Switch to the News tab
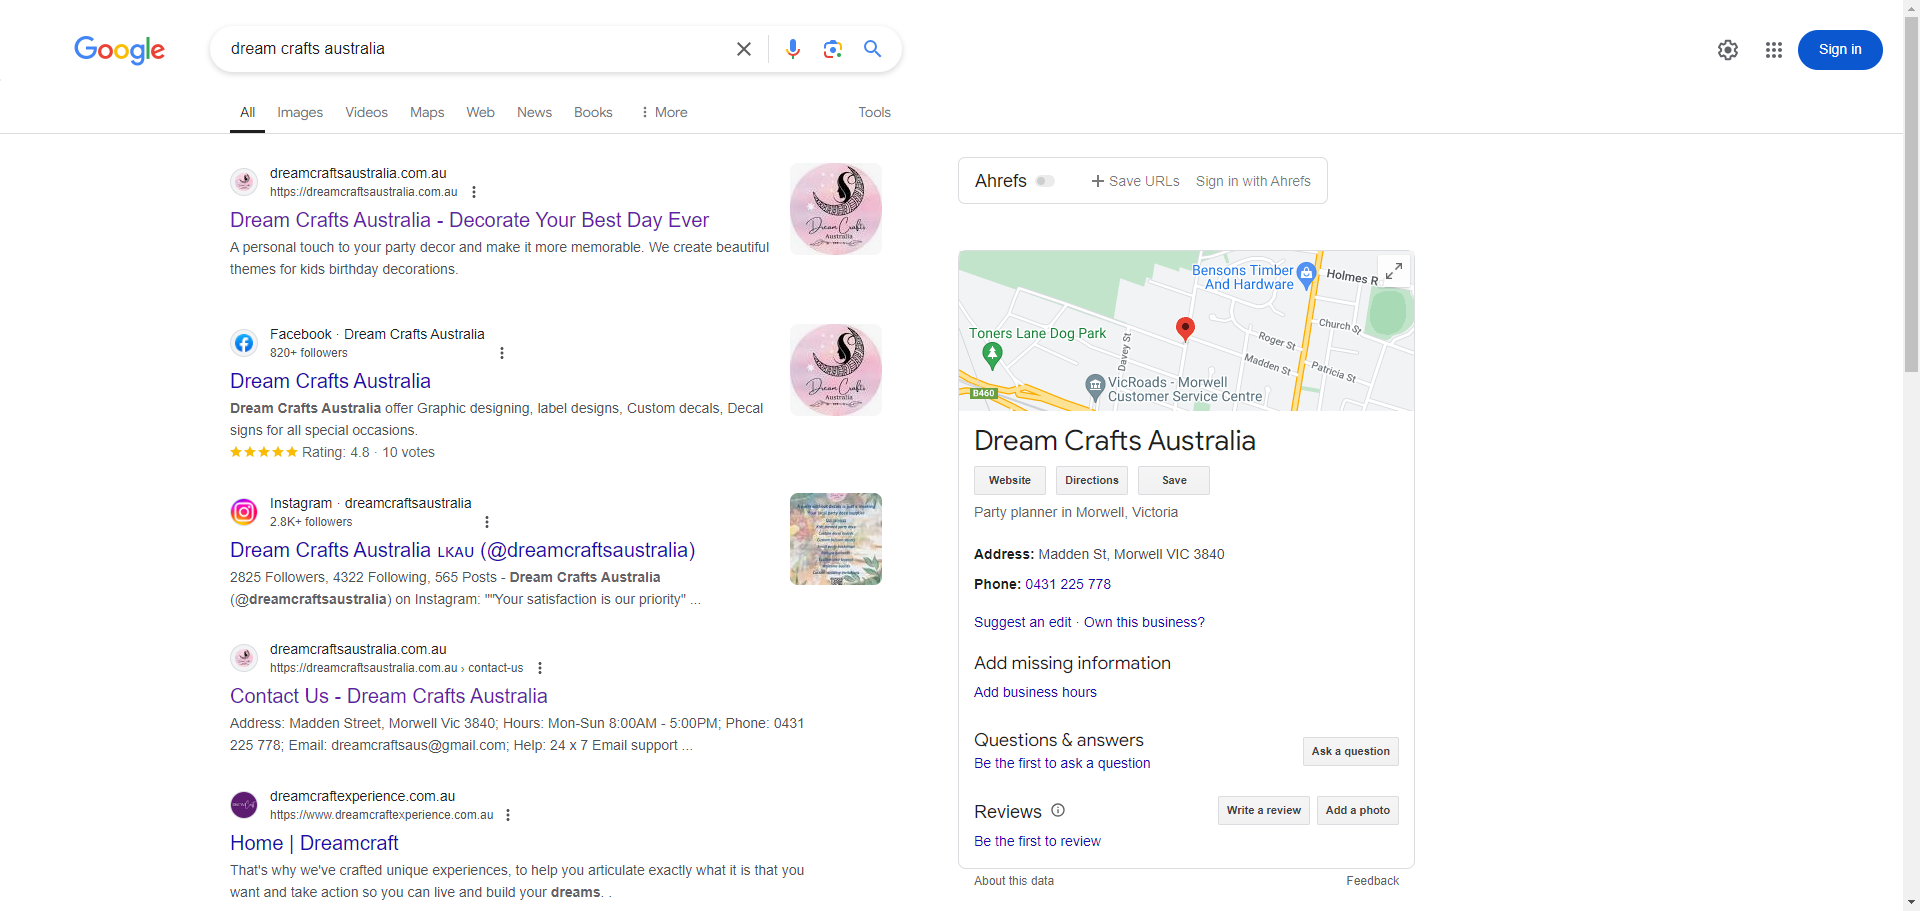Image resolution: width=1920 pixels, height=911 pixels. [534, 112]
